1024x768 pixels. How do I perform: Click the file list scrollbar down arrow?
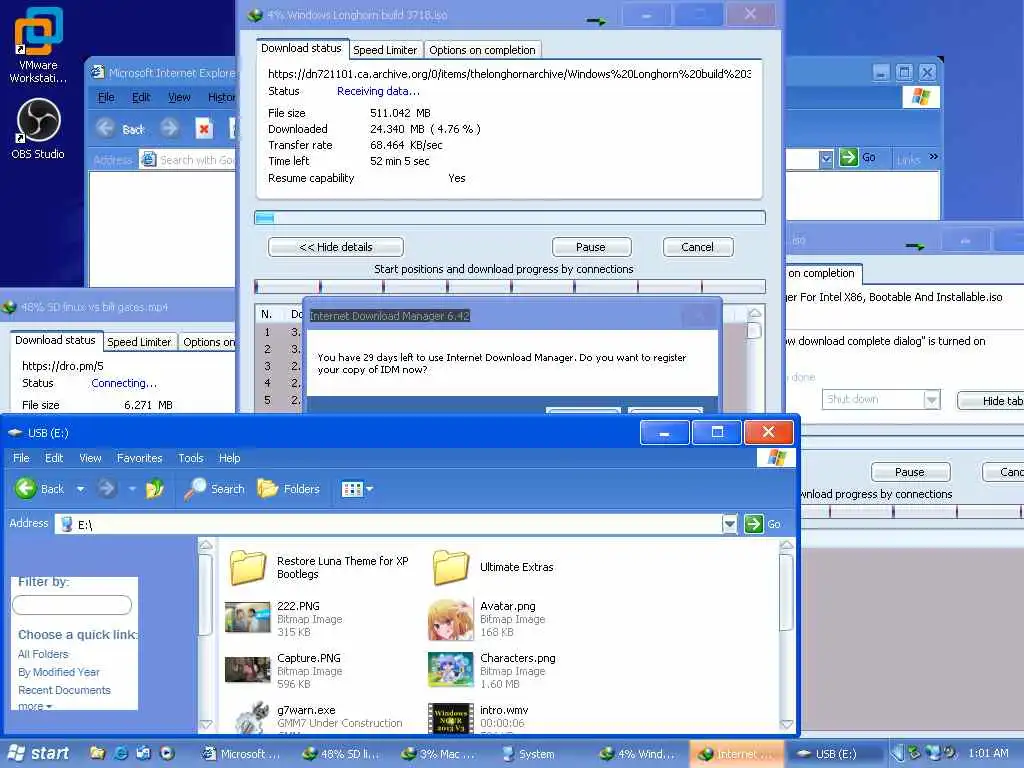(x=787, y=724)
